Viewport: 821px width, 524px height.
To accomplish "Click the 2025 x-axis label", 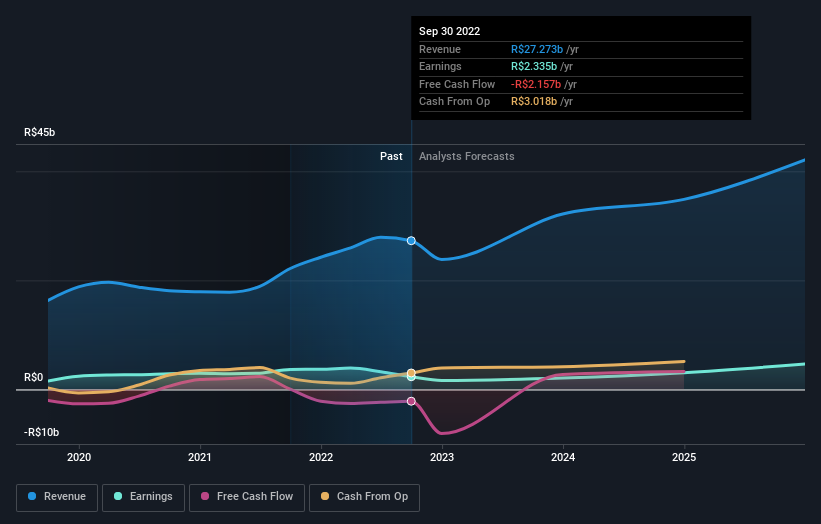I will tap(684, 457).
